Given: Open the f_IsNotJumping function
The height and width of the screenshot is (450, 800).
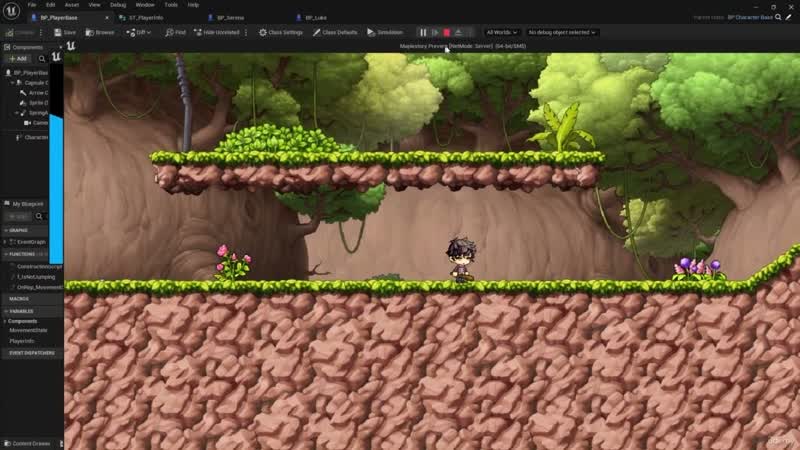Looking at the screenshot, I should coord(34,277).
